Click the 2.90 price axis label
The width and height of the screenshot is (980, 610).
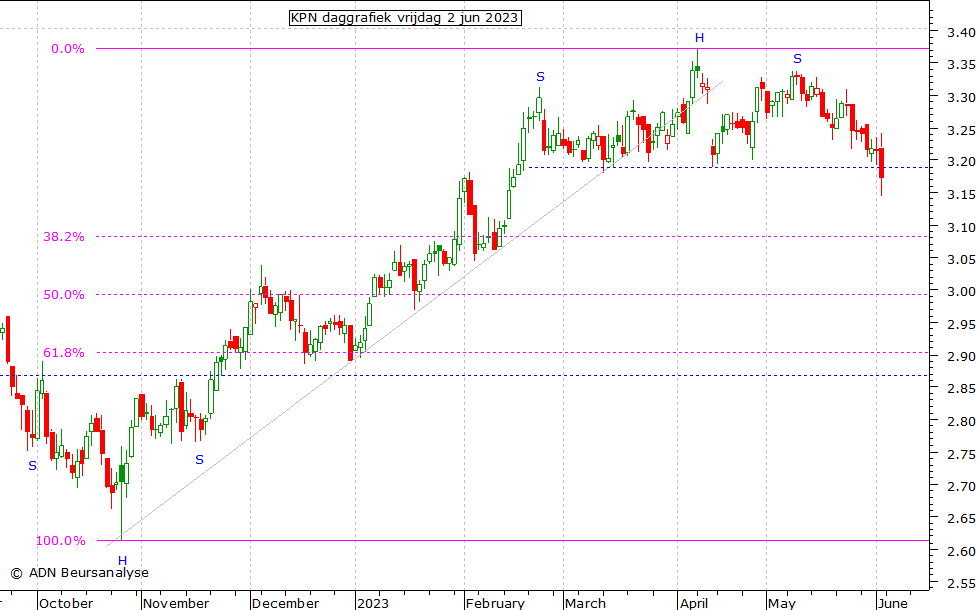(x=961, y=357)
